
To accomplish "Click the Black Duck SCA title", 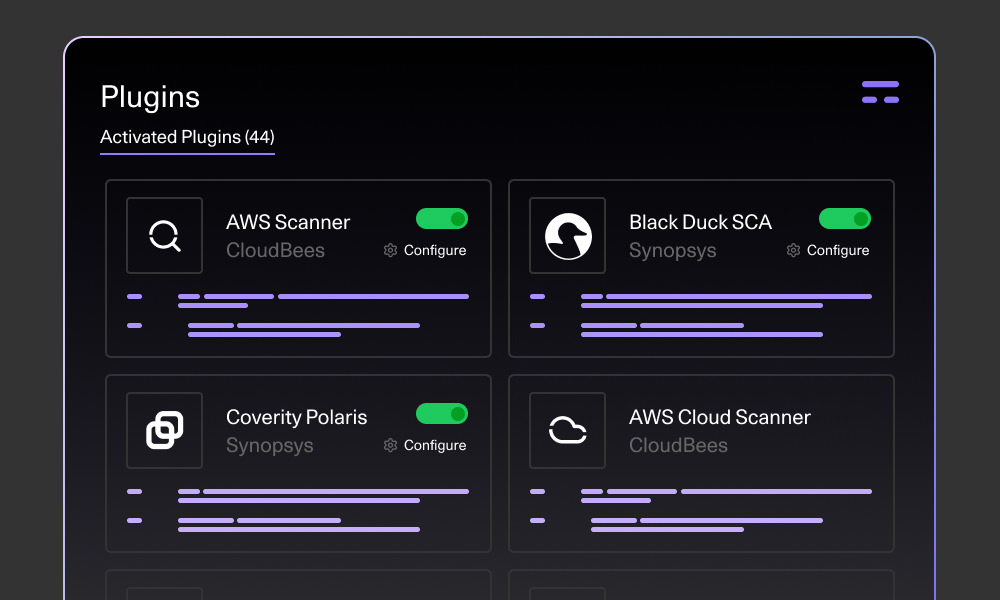I will coord(700,222).
